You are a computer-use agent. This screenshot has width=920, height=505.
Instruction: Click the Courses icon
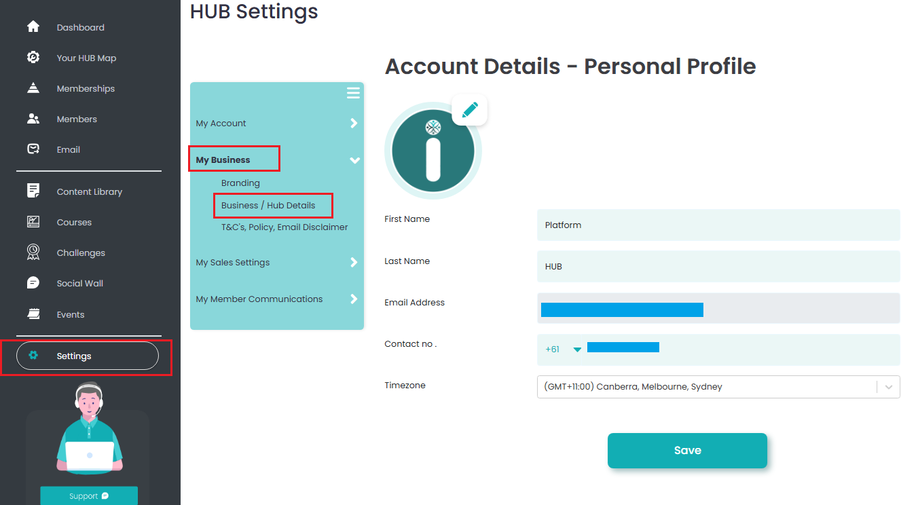[x=33, y=222]
